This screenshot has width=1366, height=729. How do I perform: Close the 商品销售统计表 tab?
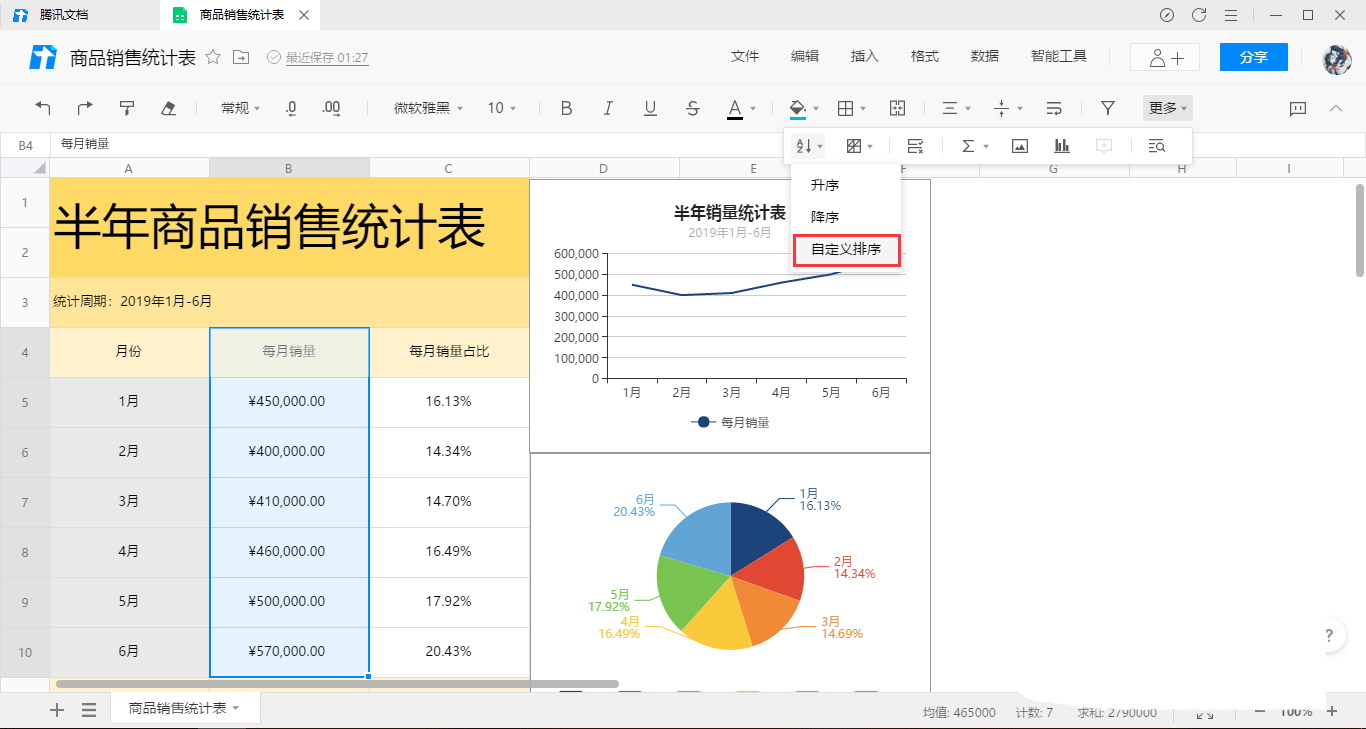304,15
